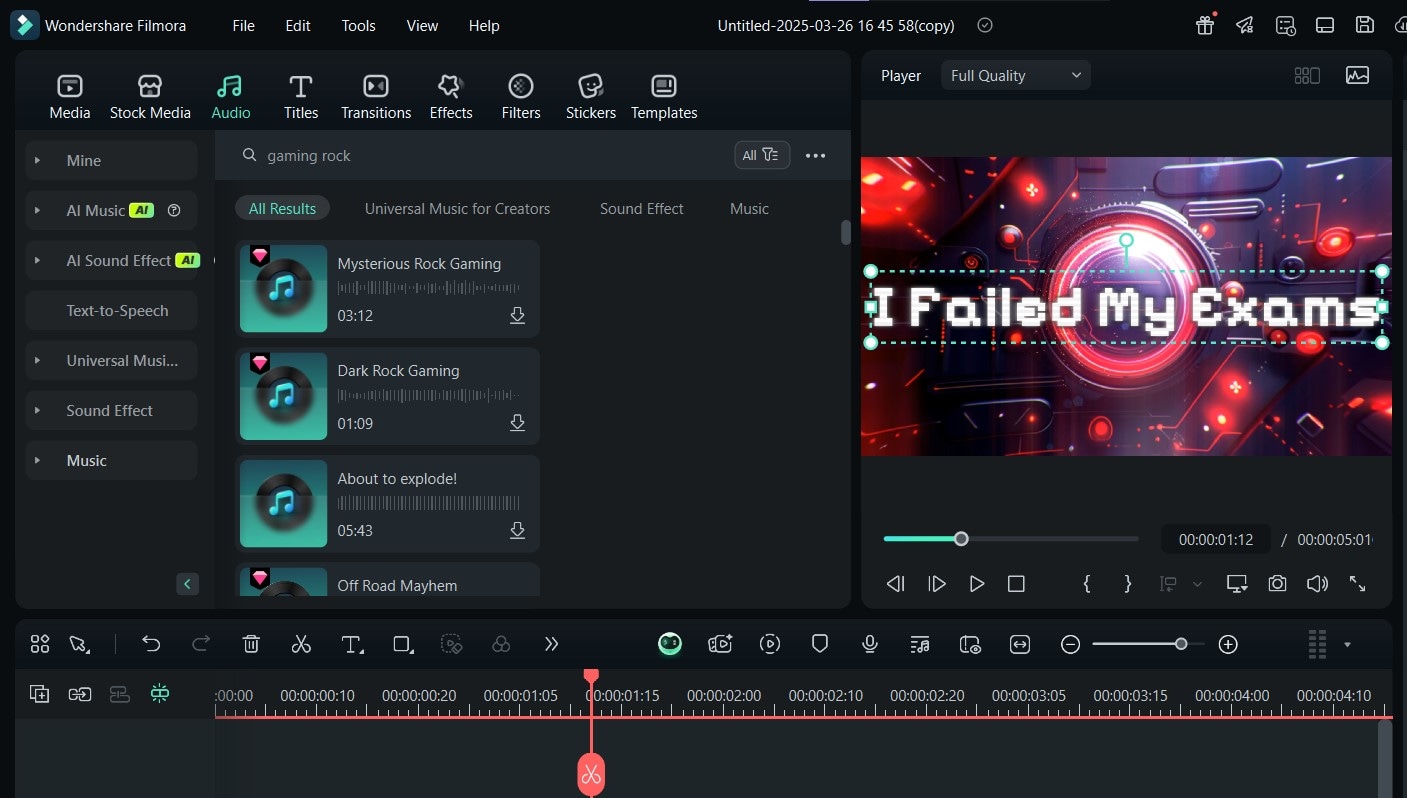
Task: Open the Filters tab
Action: pyautogui.click(x=521, y=97)
